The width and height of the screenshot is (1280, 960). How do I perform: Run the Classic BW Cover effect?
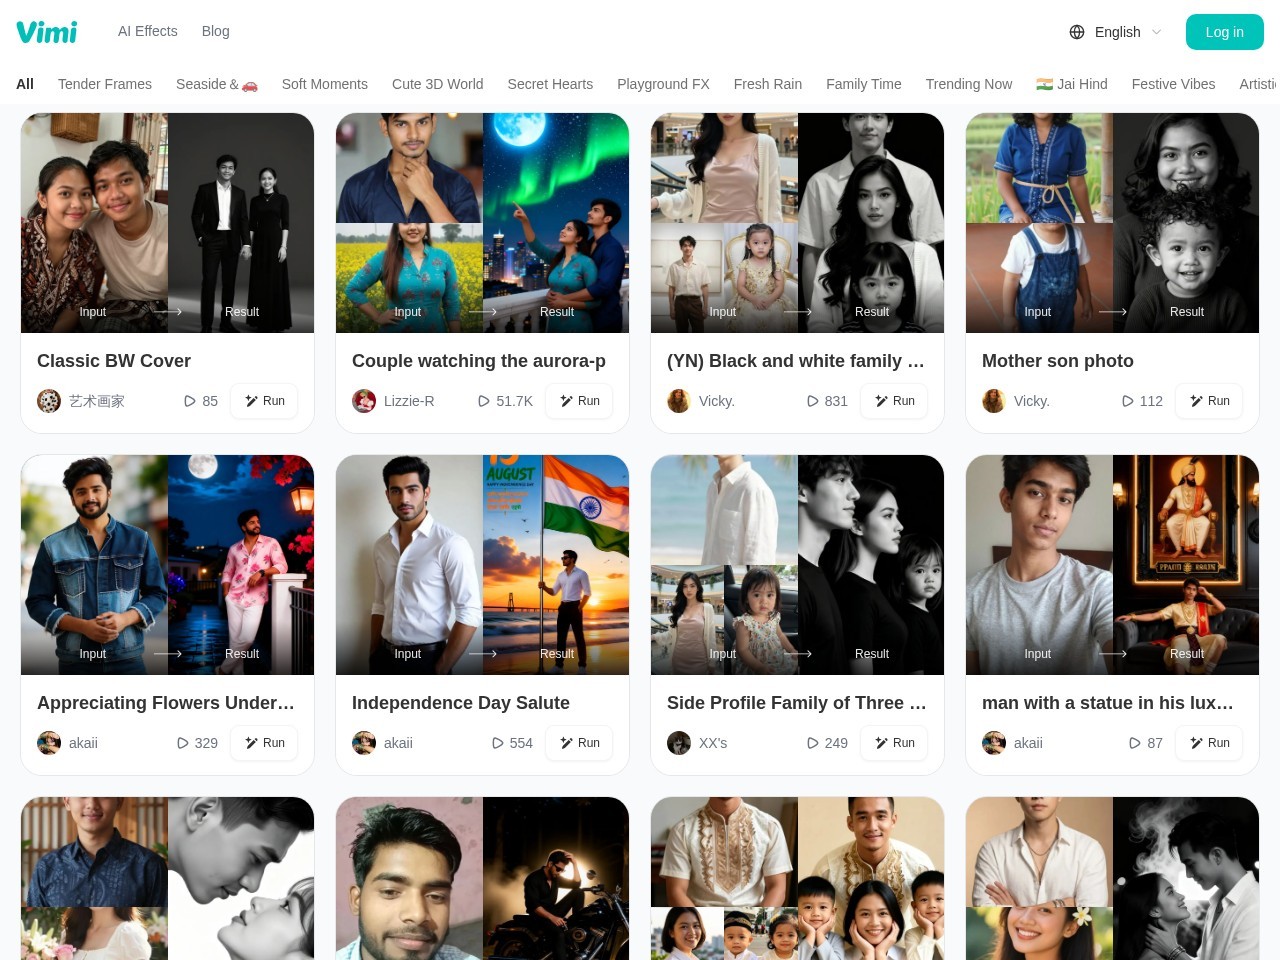[x=265, y=401]
